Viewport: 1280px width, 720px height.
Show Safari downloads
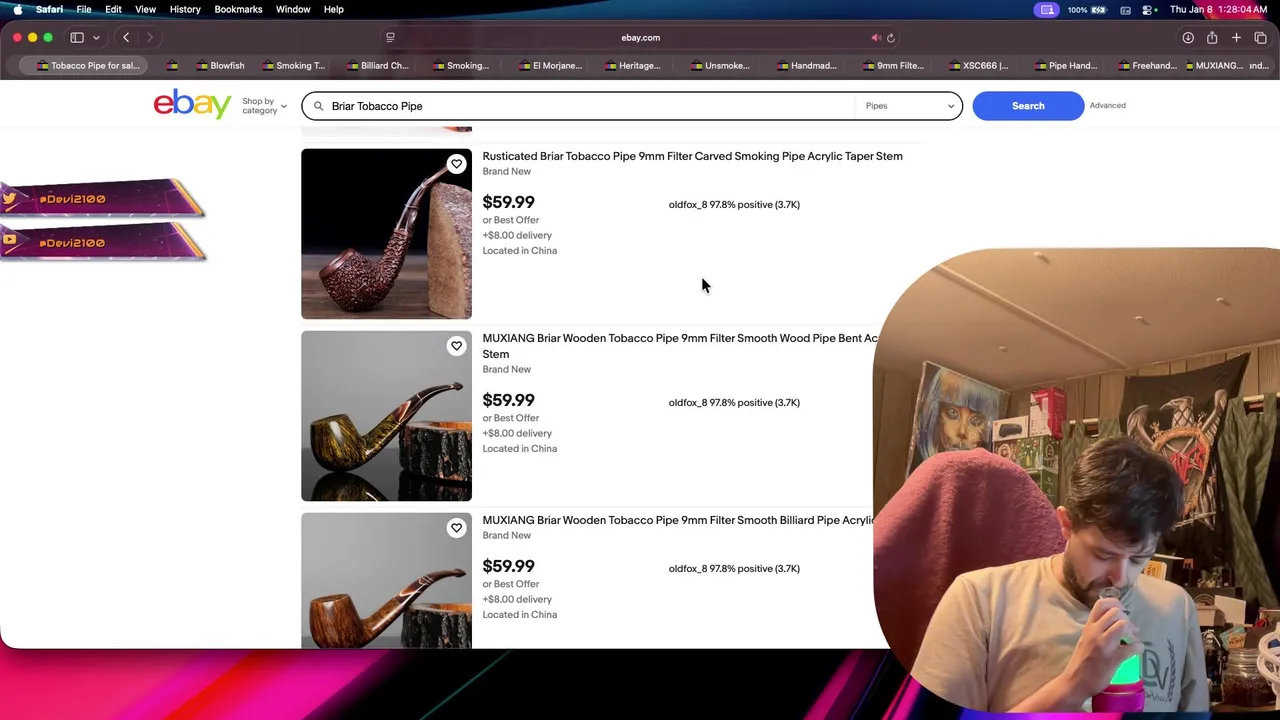(x=1188, y=37)
